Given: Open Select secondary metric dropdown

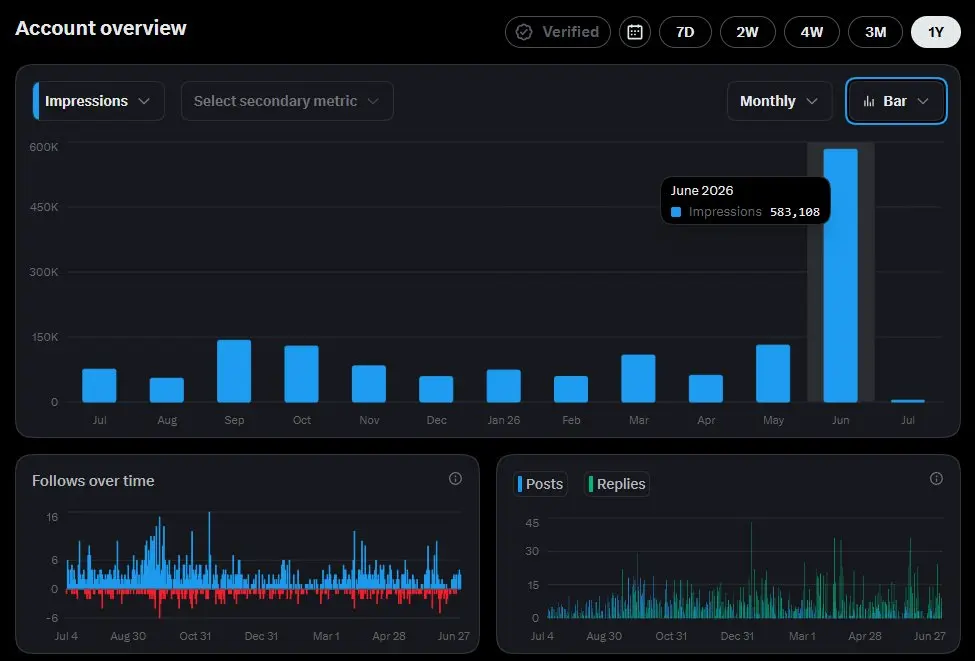Looking at the screenshot, I should (287, 101).
